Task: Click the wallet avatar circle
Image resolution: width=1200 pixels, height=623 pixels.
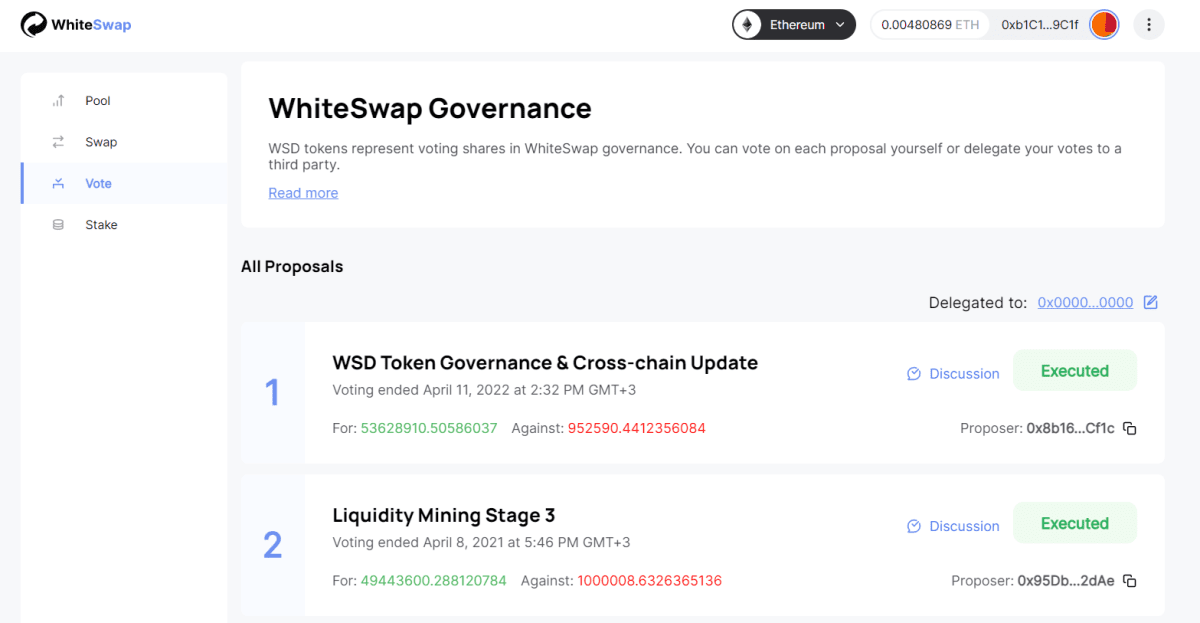Action: coord(1104,25)
